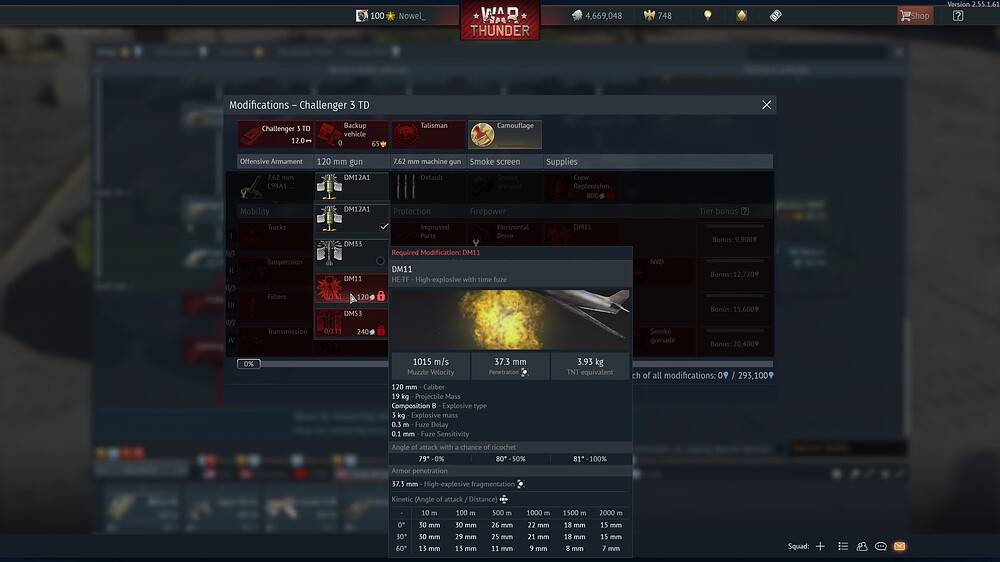Open the orange mail inbox icon
1000x562 pixels.
coord(899,546)
